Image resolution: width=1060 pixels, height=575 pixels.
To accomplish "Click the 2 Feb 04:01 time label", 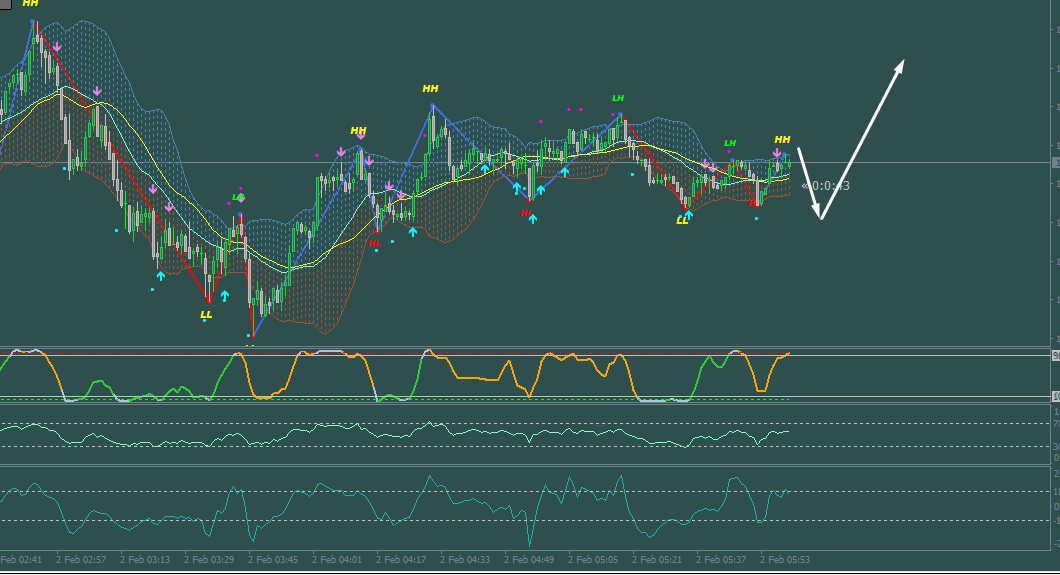I will pos(337,559).
